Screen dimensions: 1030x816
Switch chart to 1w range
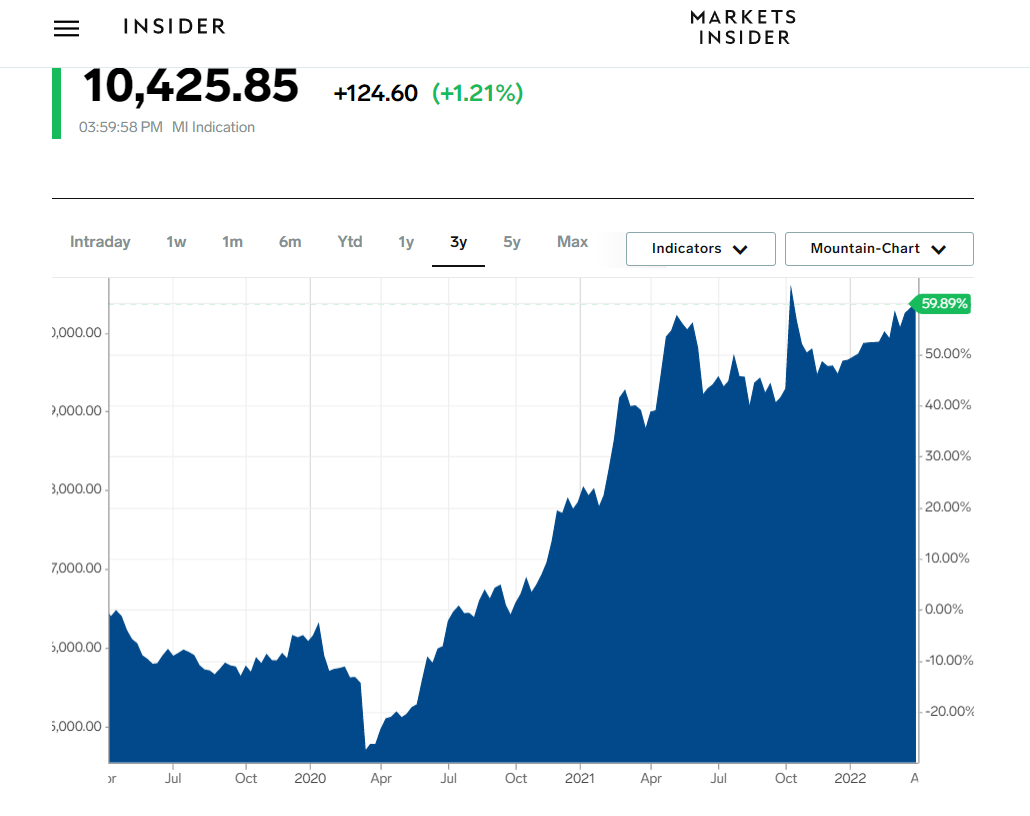tap(176, 242)
